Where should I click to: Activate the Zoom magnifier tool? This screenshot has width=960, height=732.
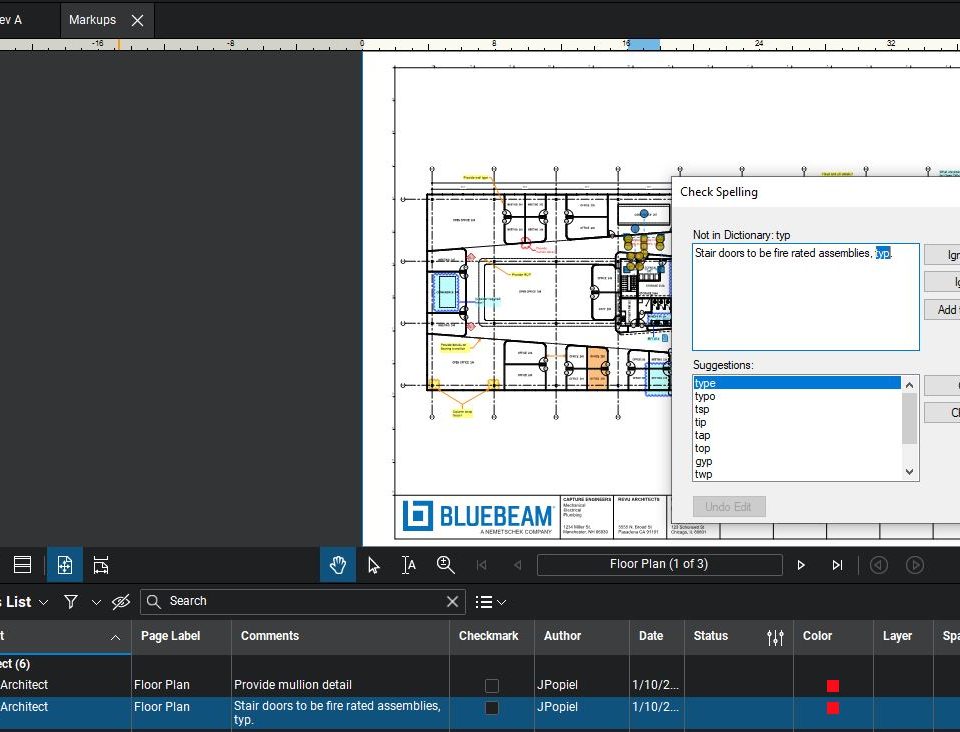(445, 565)
